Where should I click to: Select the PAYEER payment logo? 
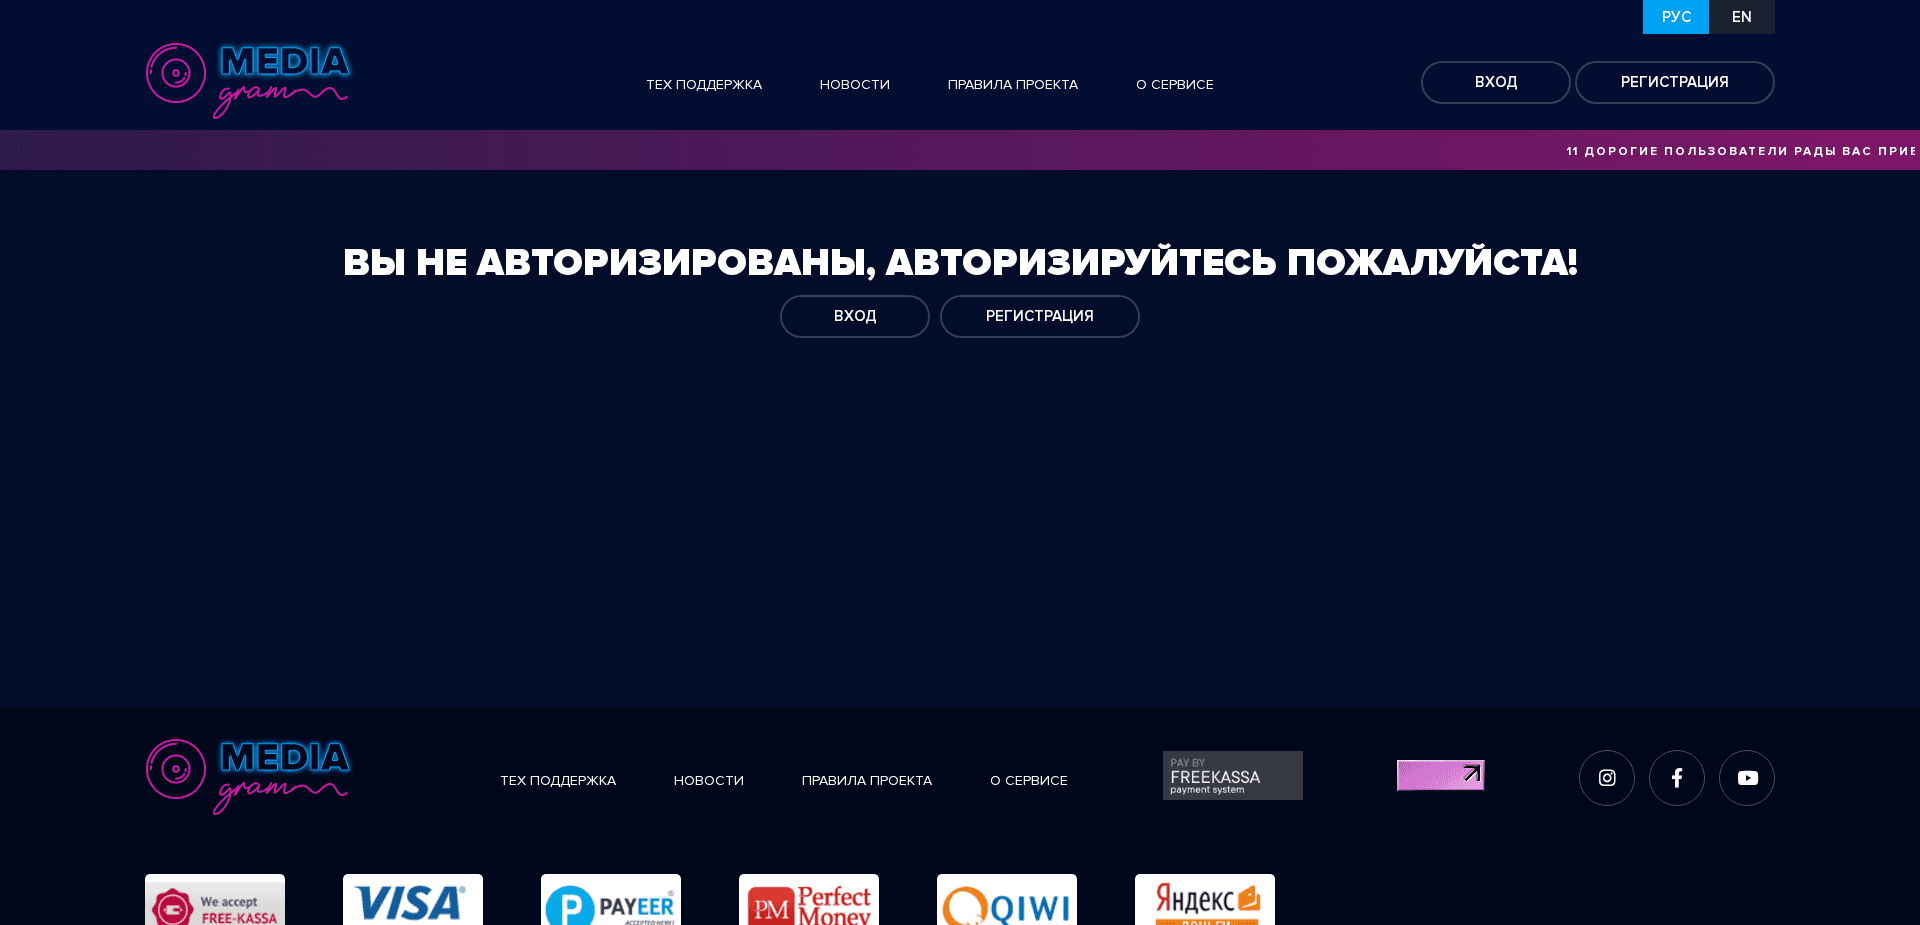[610, 903]
